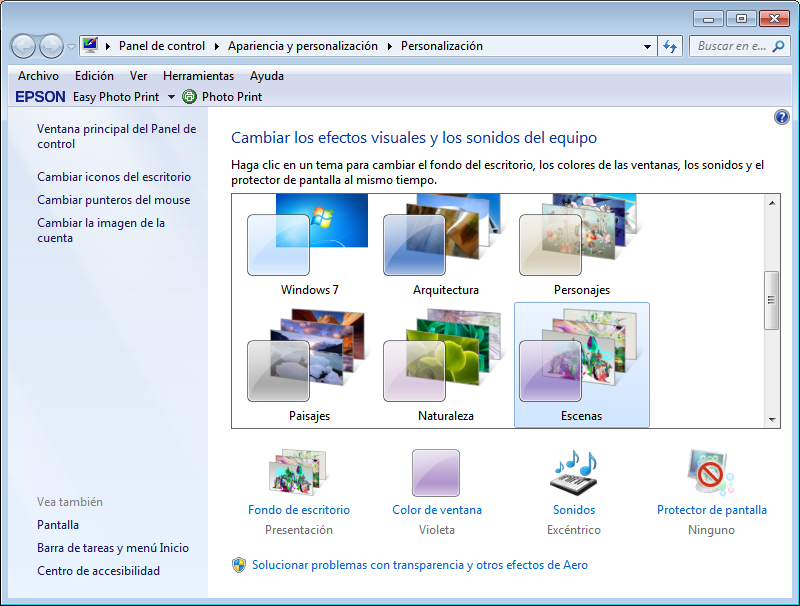The height and width of the screenshot is (606, 800).
Task: Select the Escenas theme thumbnail
Action: click(x=581, y=360)
